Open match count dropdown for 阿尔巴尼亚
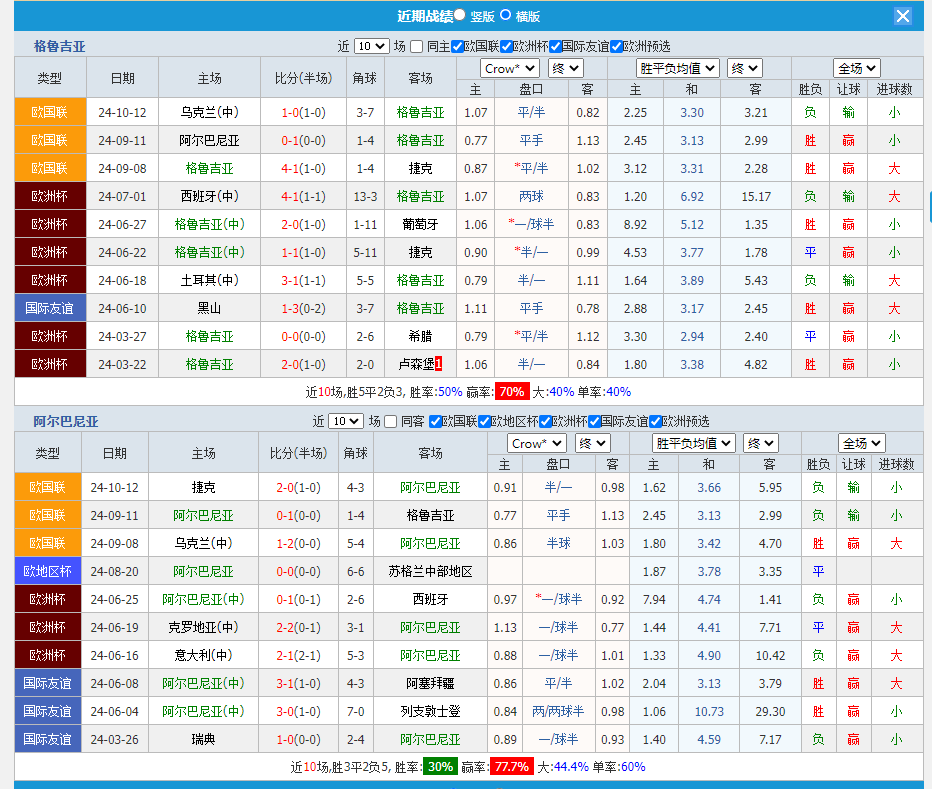The width and height of the screenshot is (932, 789). coord(346,421)
